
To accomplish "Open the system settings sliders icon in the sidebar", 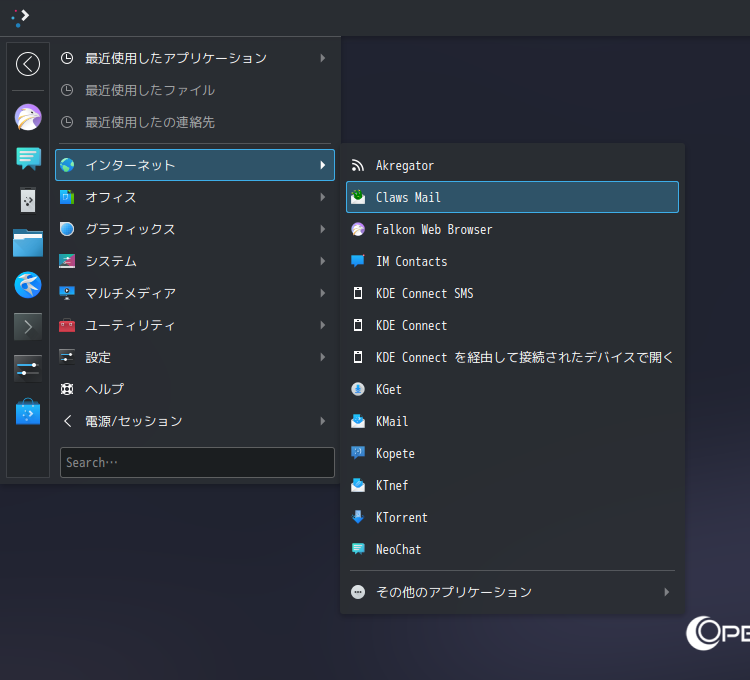I will click(x=28, y=369).
